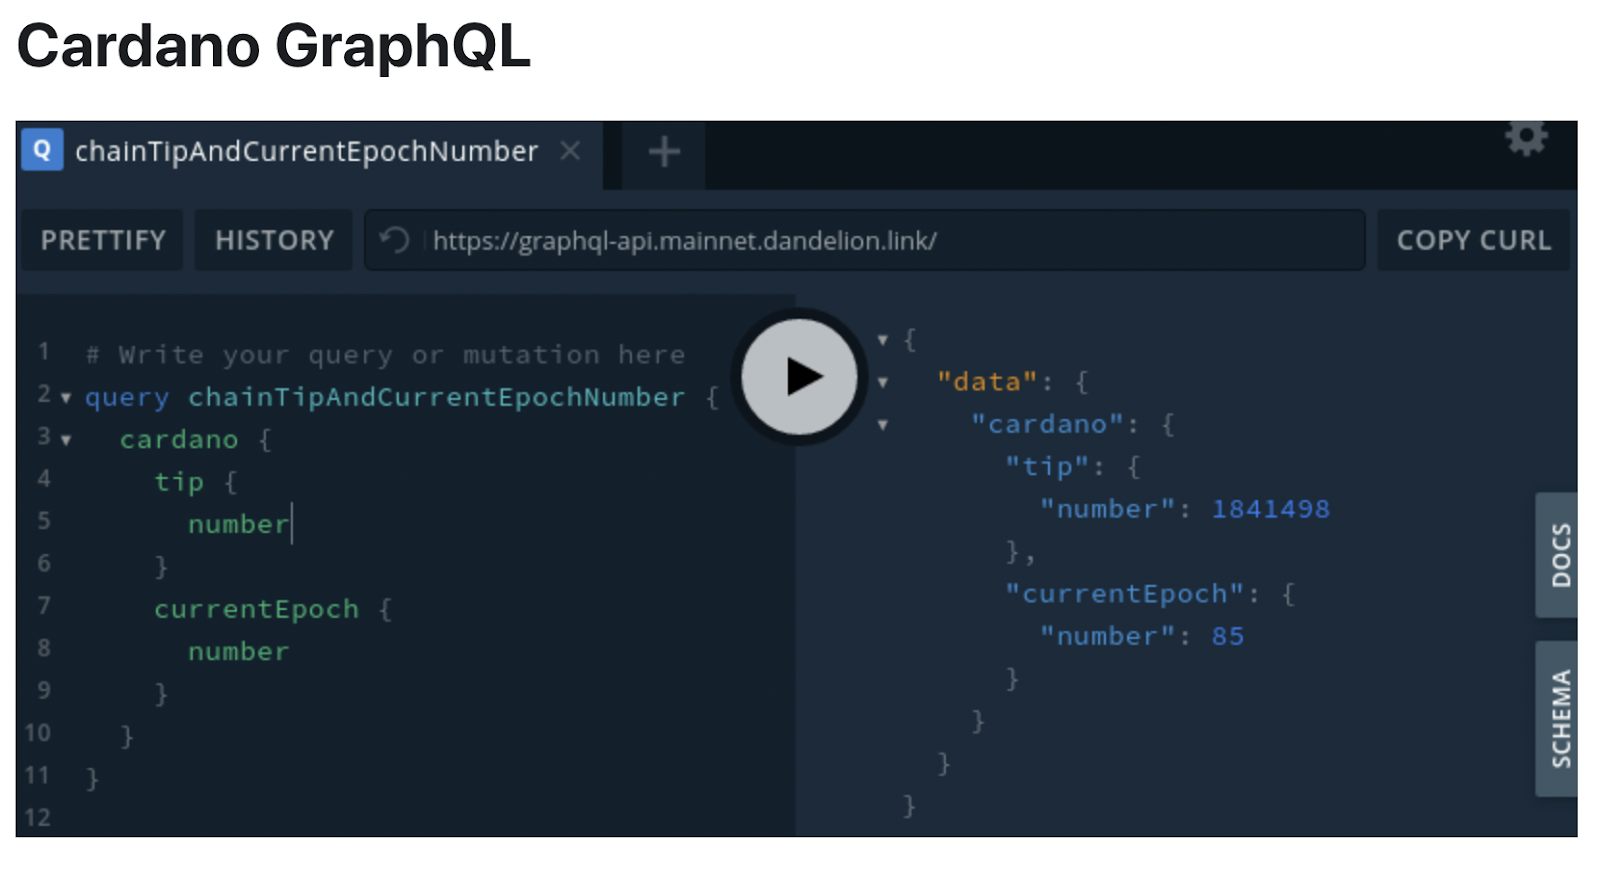This screenshot has height=875, width=1600.
Task: Collapse the "cardano" response arrow
Action: (x=883, y=425)
